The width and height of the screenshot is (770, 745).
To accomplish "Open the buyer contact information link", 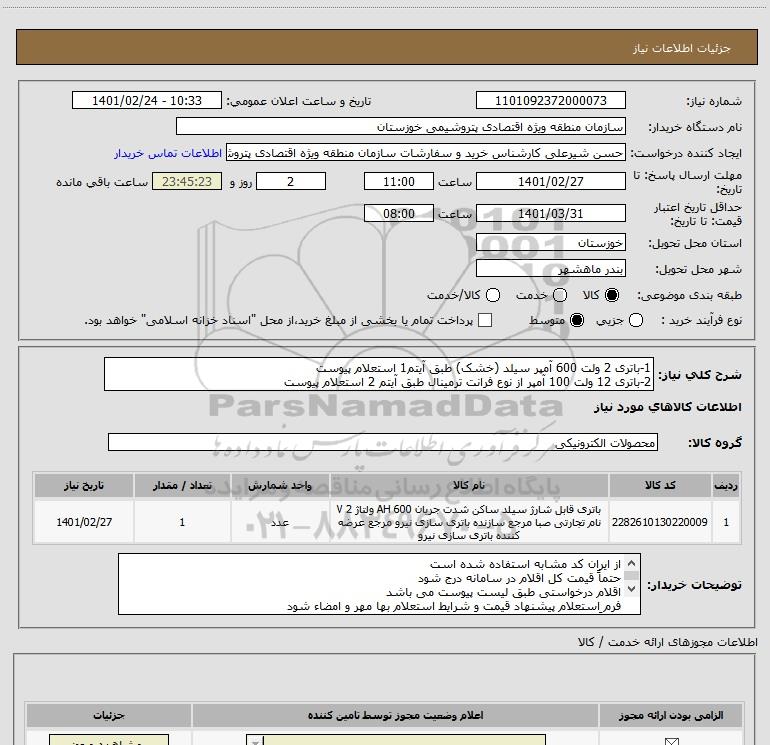I will (x=168, y=153).
